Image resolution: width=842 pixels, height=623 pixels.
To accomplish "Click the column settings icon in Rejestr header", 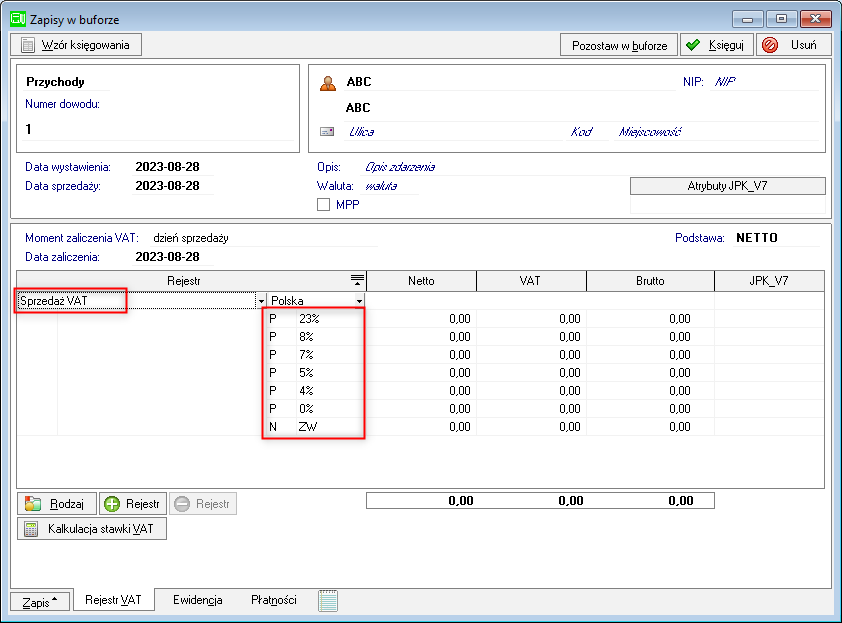I will pos(357,280).
